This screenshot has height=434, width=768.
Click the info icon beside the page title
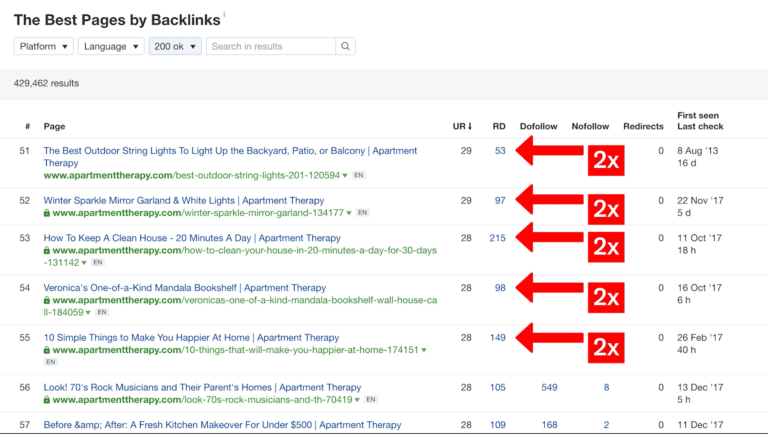click(x=224, y=15)
